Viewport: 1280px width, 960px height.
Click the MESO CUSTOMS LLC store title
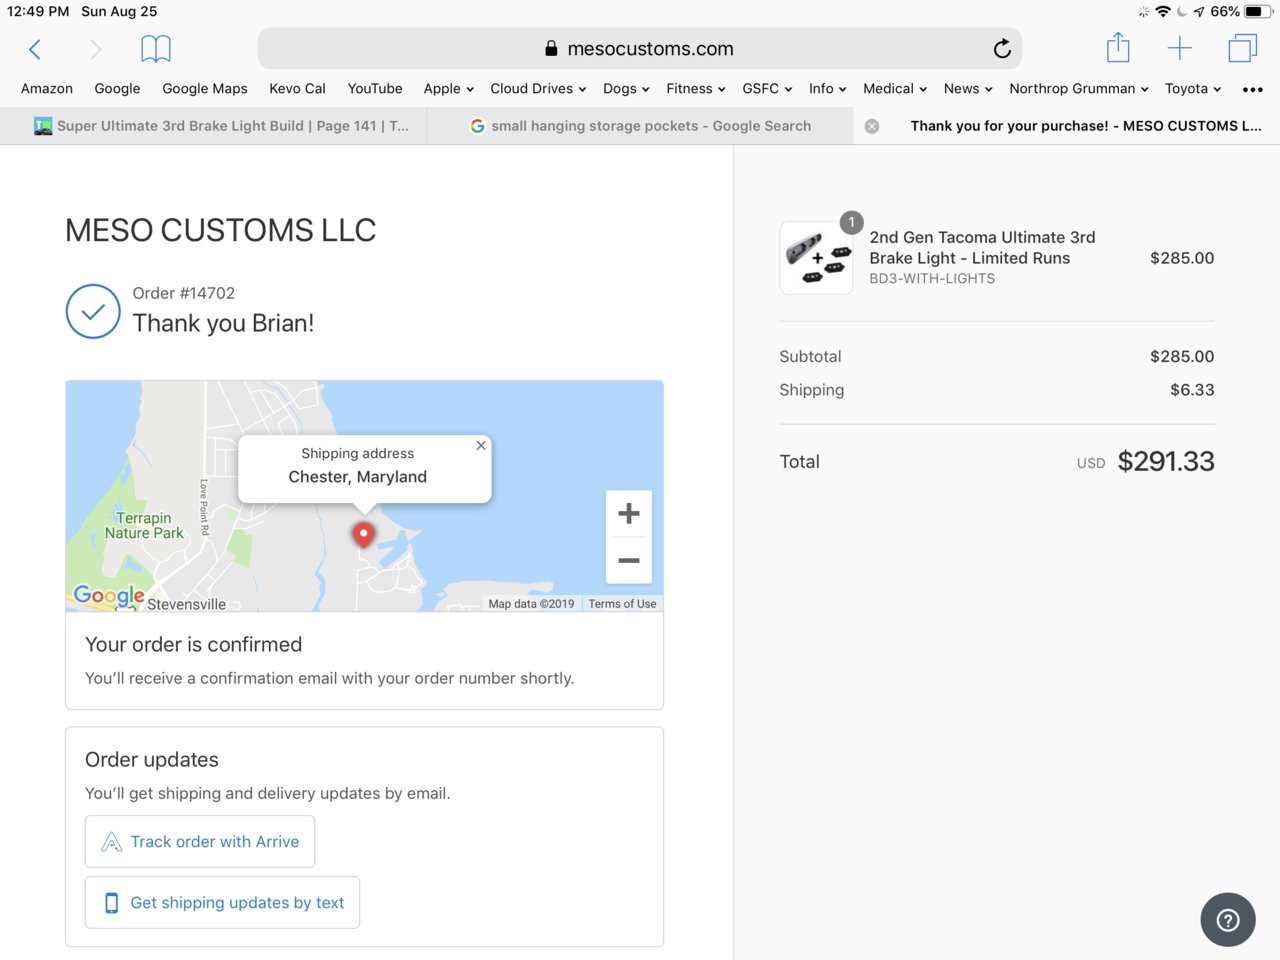(221, 230)
